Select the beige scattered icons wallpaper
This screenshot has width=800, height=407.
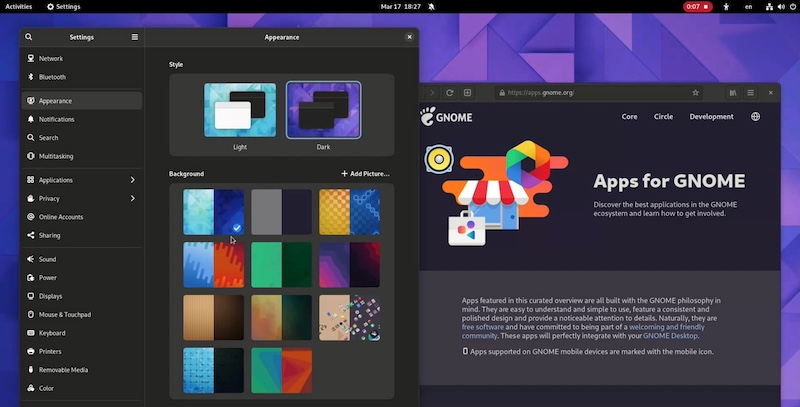tap(349, 317)
